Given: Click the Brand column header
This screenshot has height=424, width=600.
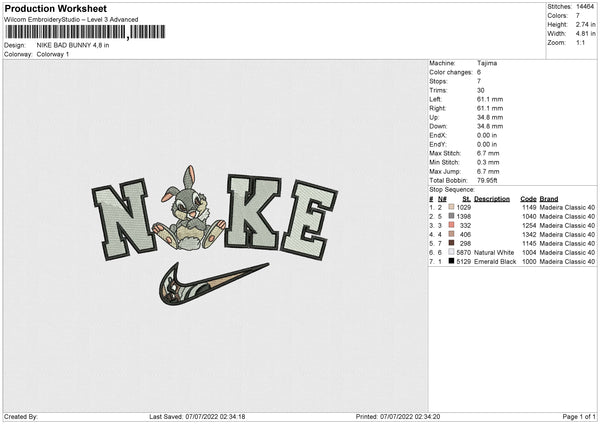Looking at the screenshot, I should click(x=549, y=199).
